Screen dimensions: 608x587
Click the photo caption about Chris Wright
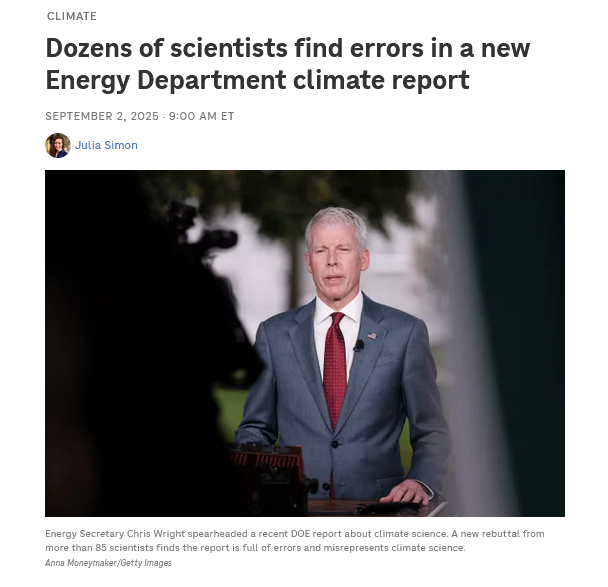click(x=295, y=541)
